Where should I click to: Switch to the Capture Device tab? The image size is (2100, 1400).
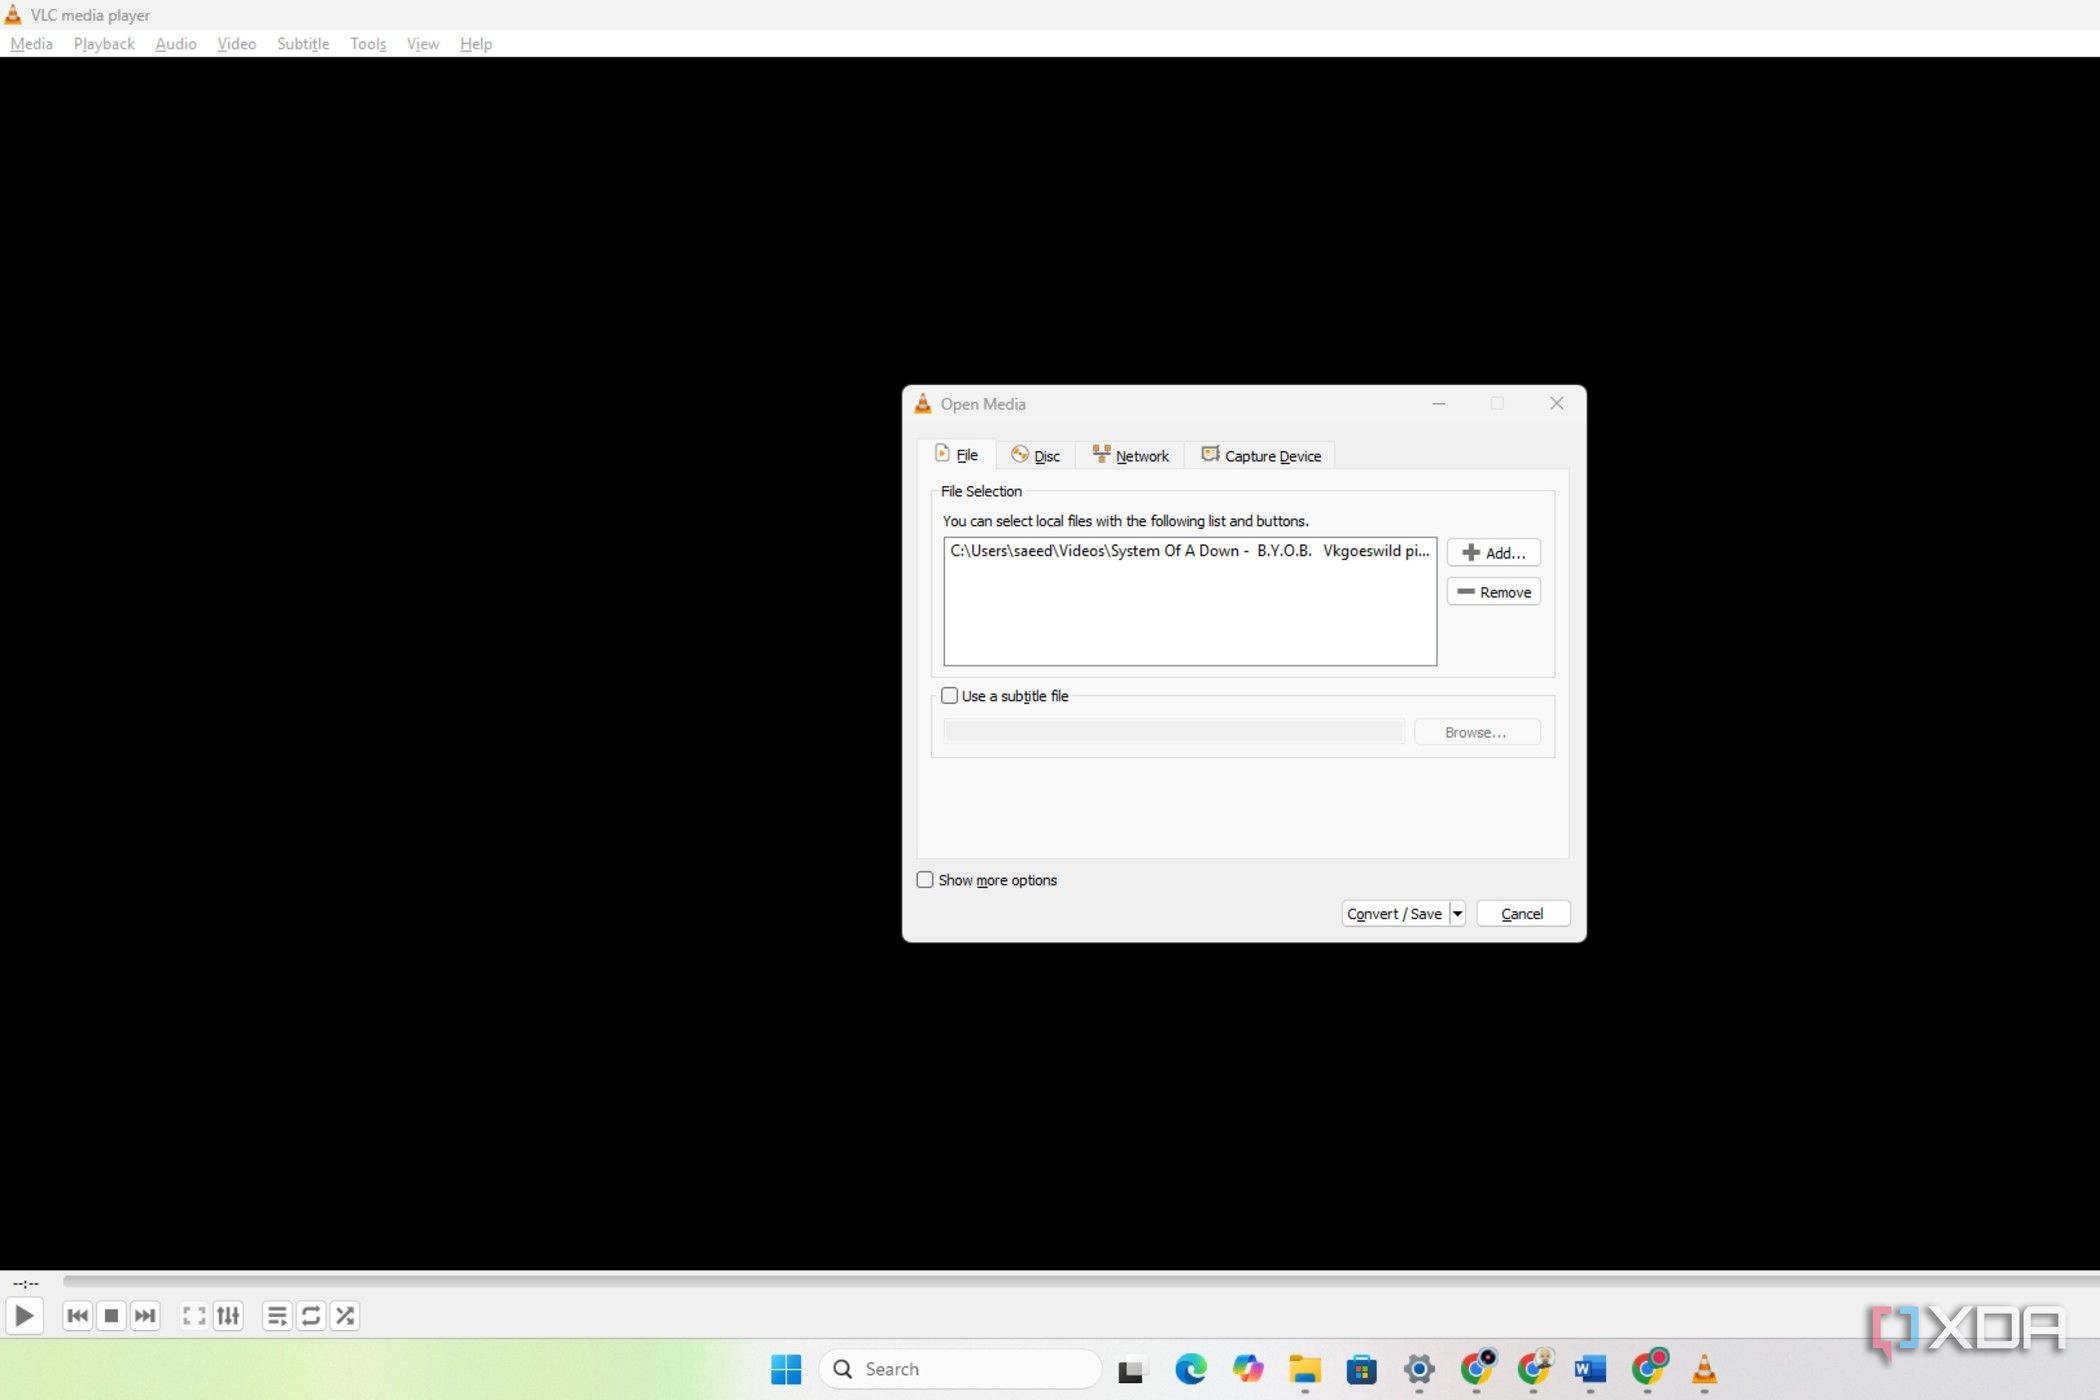[x=1260, y=456]
